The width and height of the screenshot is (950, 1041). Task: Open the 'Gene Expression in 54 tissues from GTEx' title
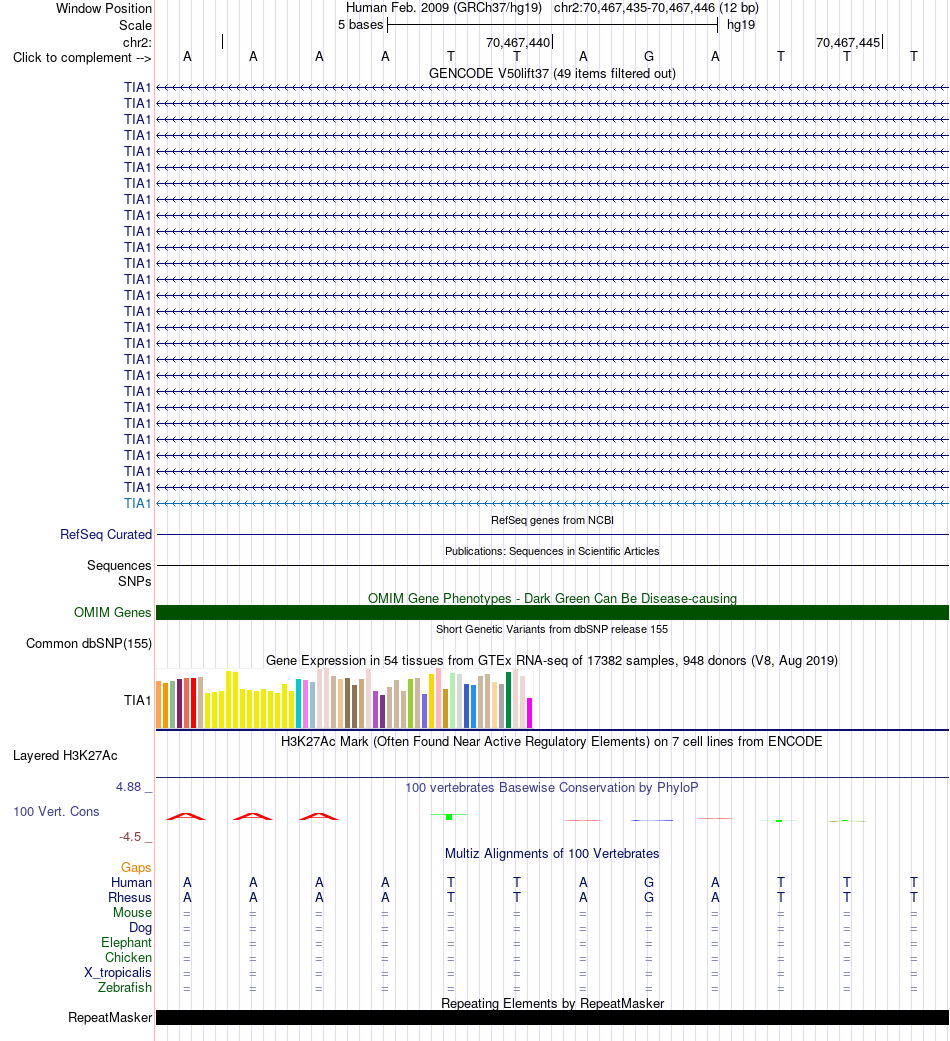552,661
